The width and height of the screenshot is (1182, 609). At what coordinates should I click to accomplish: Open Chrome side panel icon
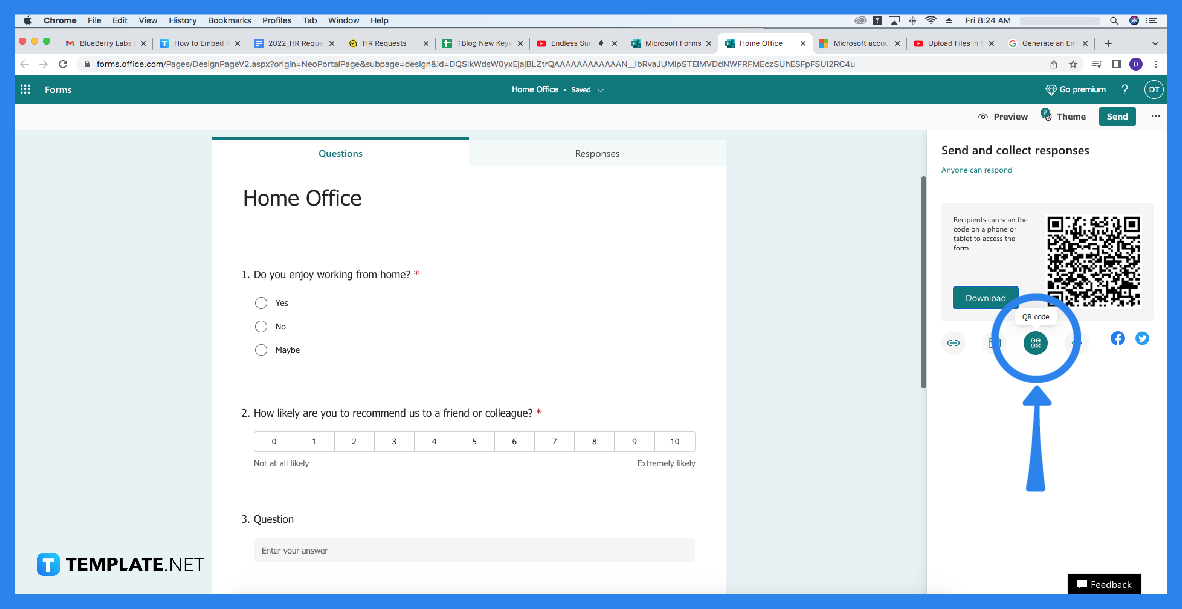[1116, 64]
